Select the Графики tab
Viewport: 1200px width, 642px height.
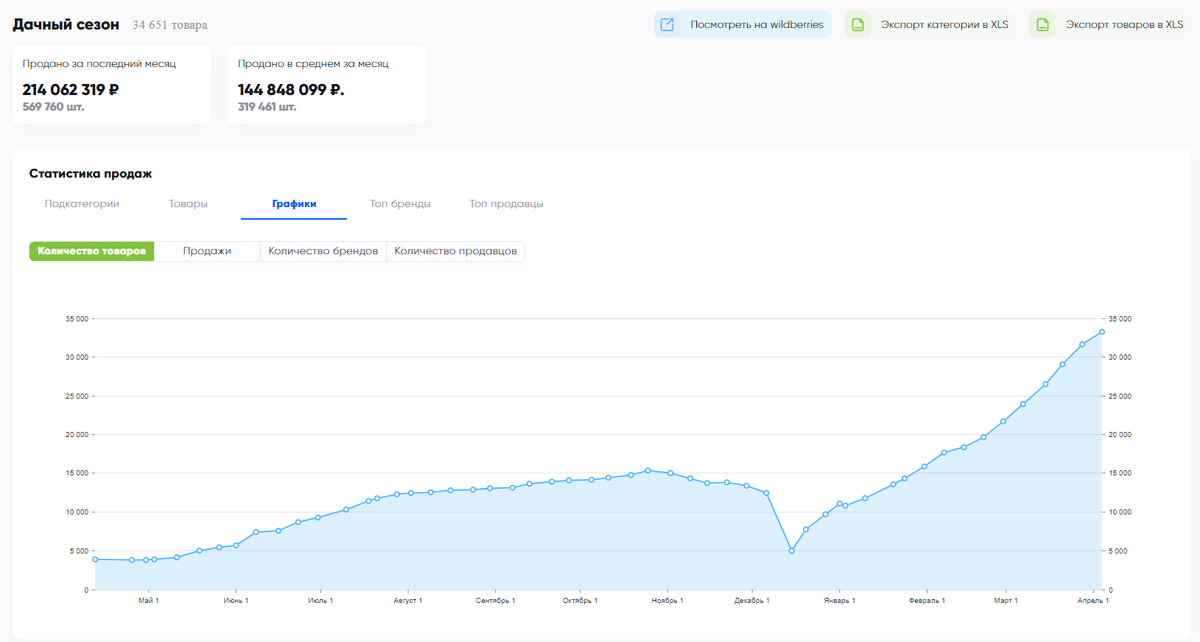tap(294, 204)
